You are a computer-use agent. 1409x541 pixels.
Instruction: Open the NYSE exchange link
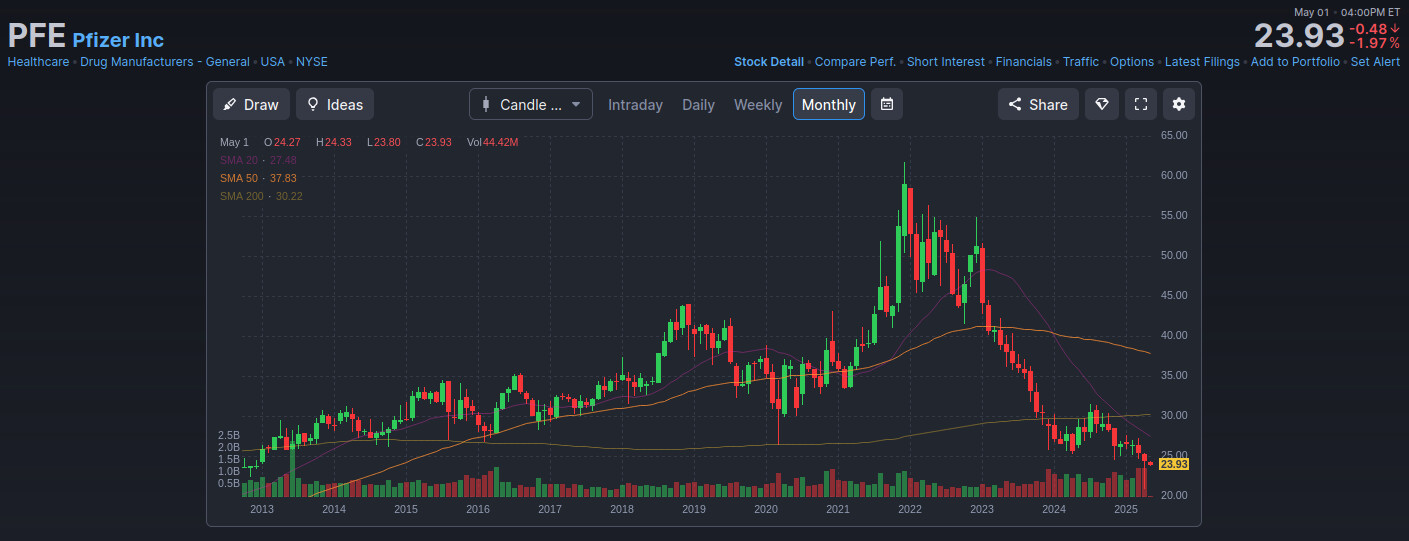[x=312, y=62]
